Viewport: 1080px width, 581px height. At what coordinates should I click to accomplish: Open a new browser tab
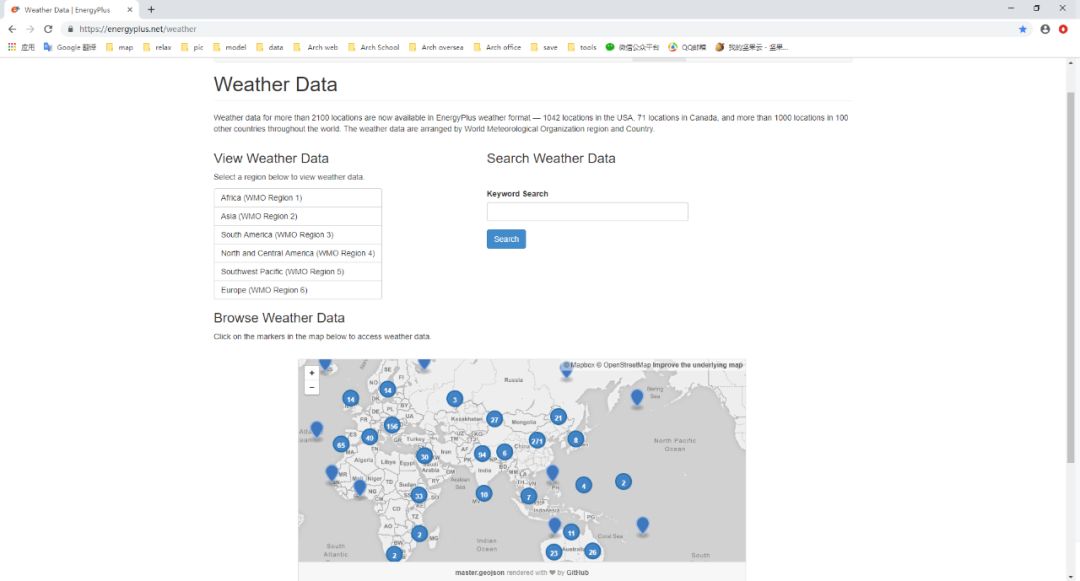[151, 10]
